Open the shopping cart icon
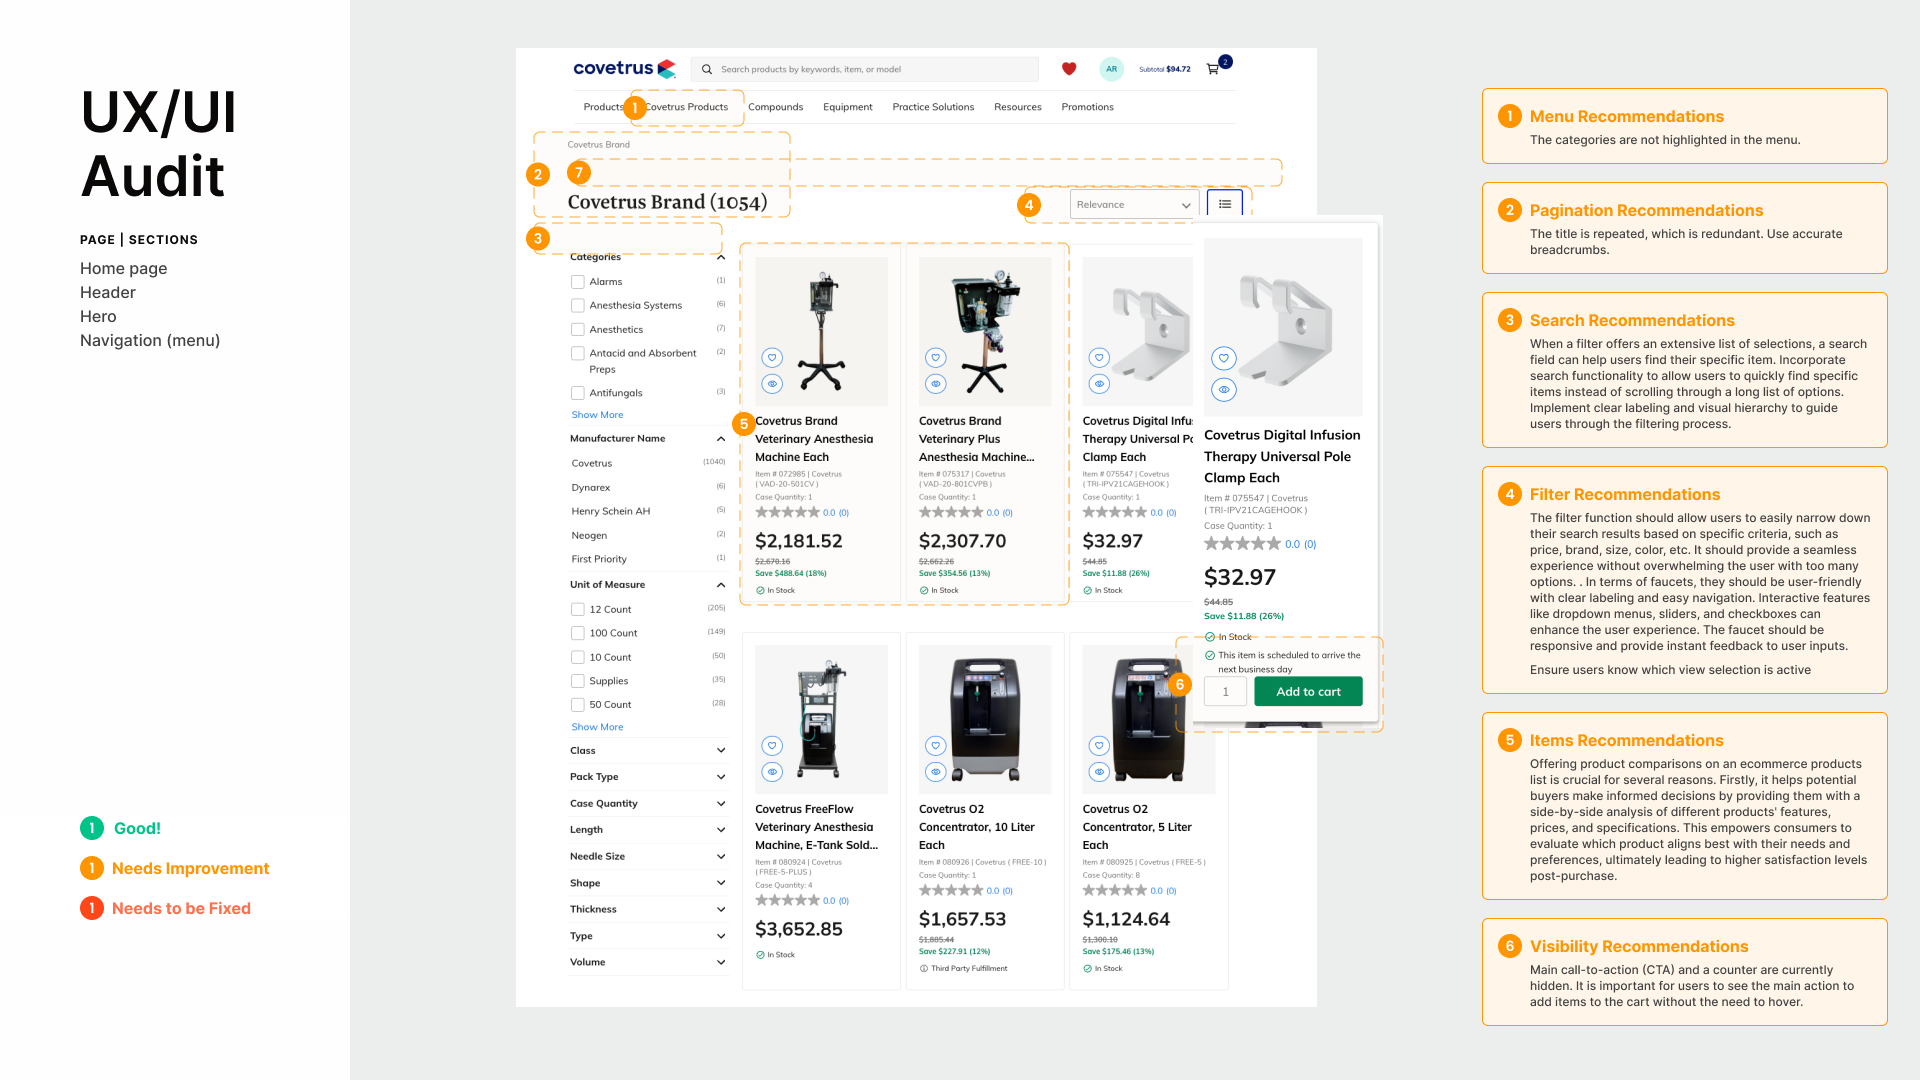This screenshot has width=1920, height=1080. 1213,69
